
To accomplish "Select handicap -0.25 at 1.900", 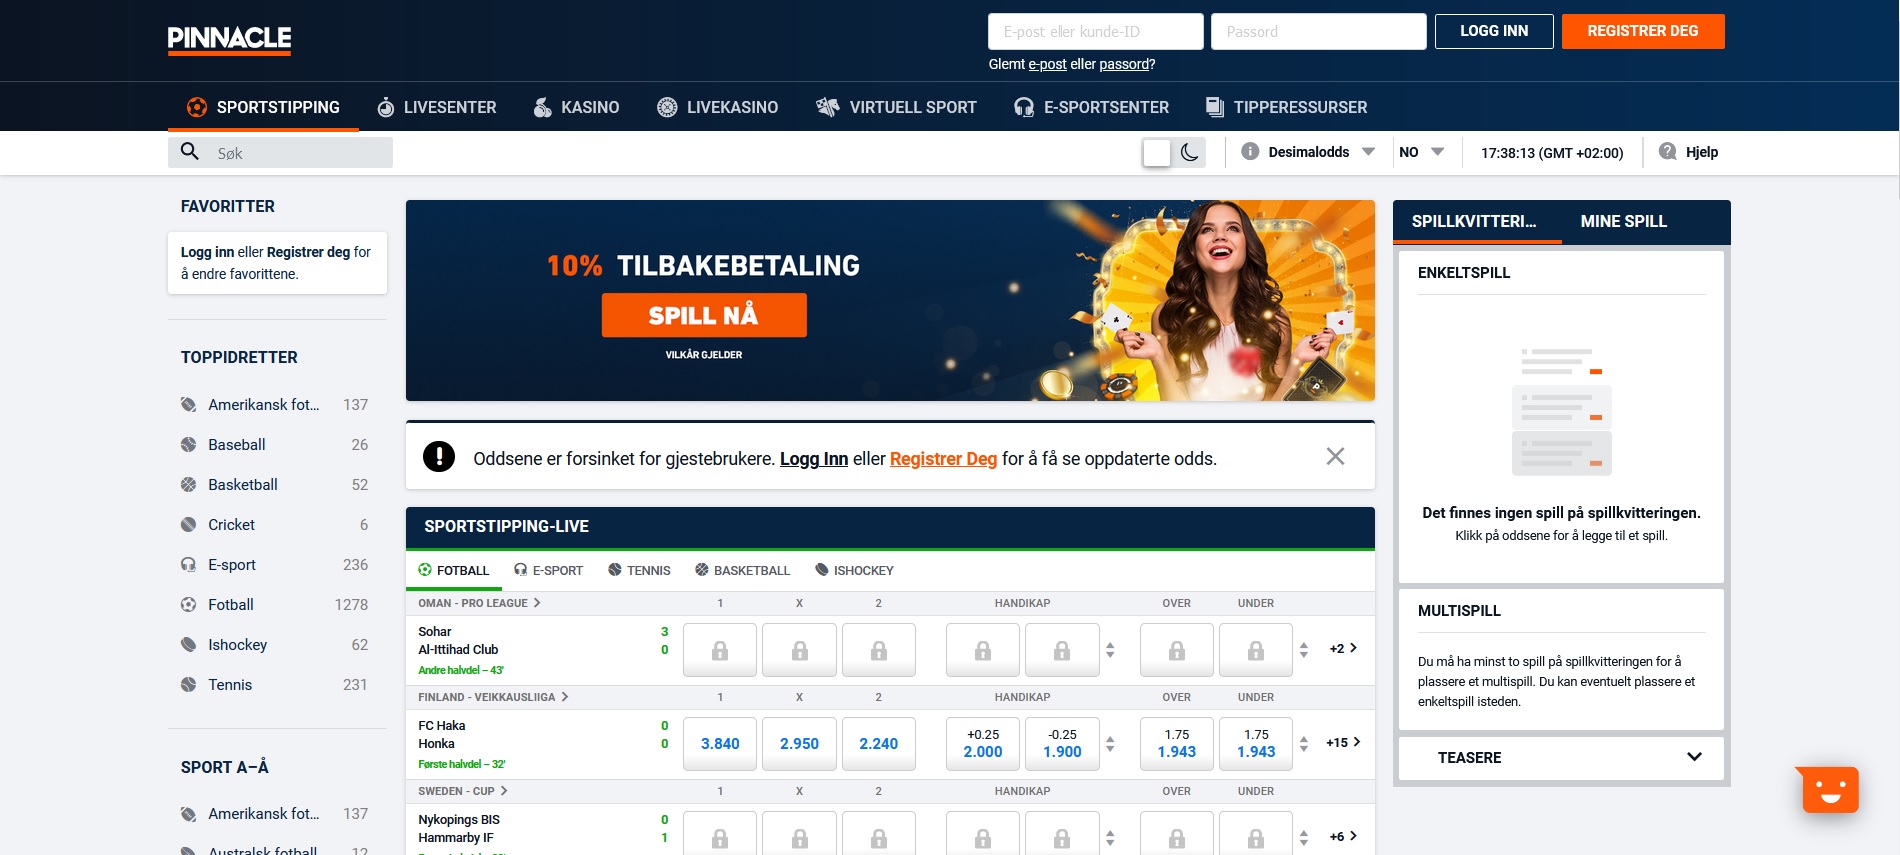I will pyautogui.click(x=1062, y=743).
